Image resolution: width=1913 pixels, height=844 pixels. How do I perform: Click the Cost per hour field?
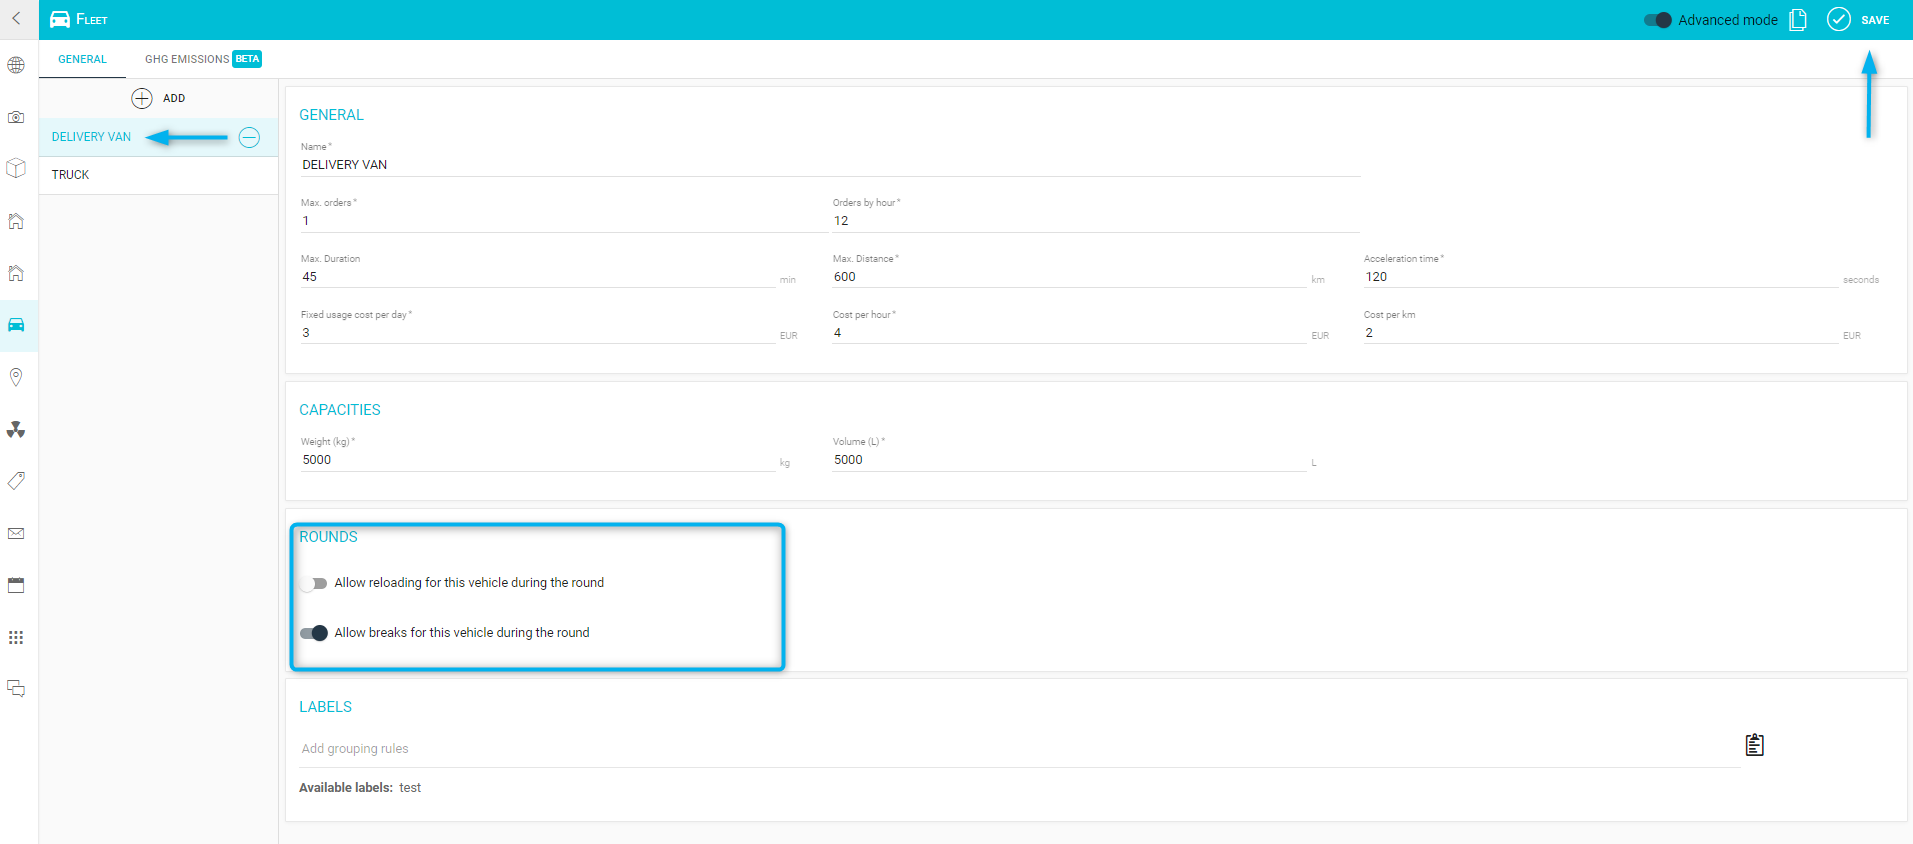click(x=1069, y=333)
